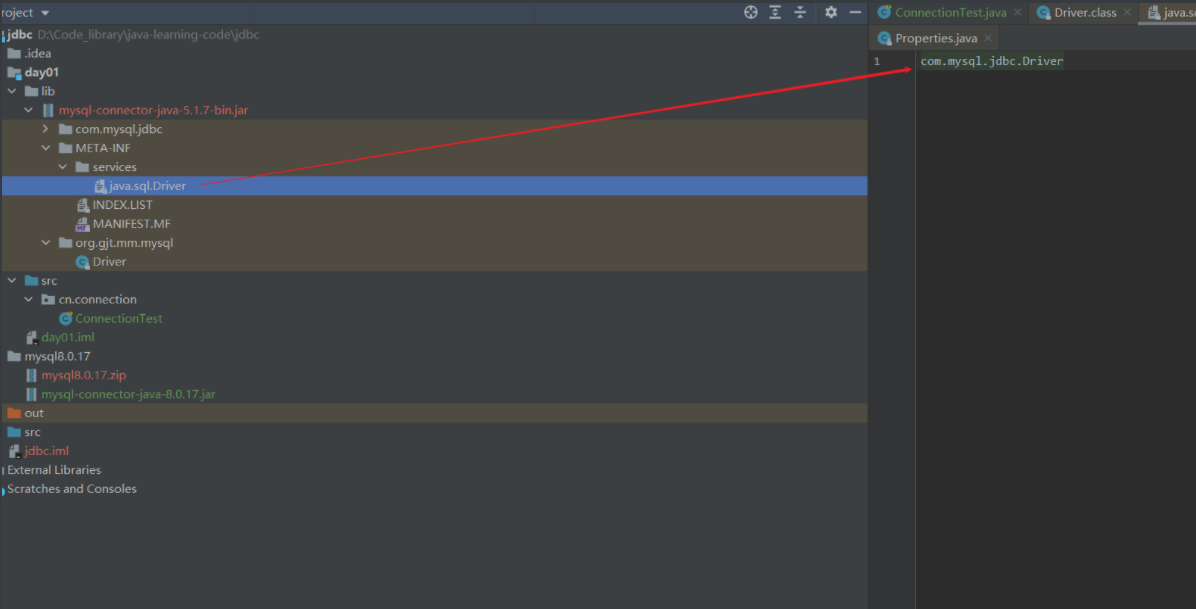Click the services folder icon

pos(82,166)
